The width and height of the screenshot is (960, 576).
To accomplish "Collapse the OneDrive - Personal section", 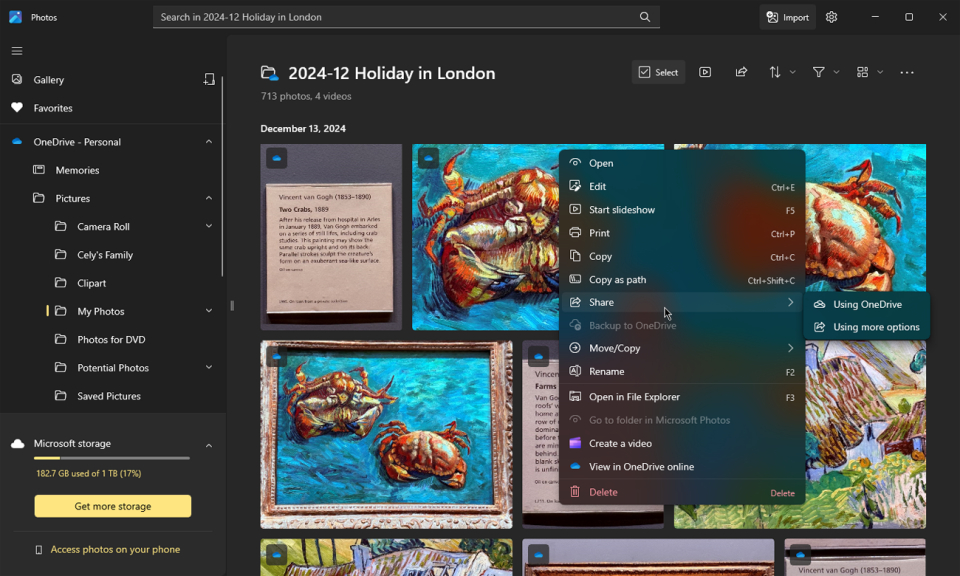I will point(209,142).
